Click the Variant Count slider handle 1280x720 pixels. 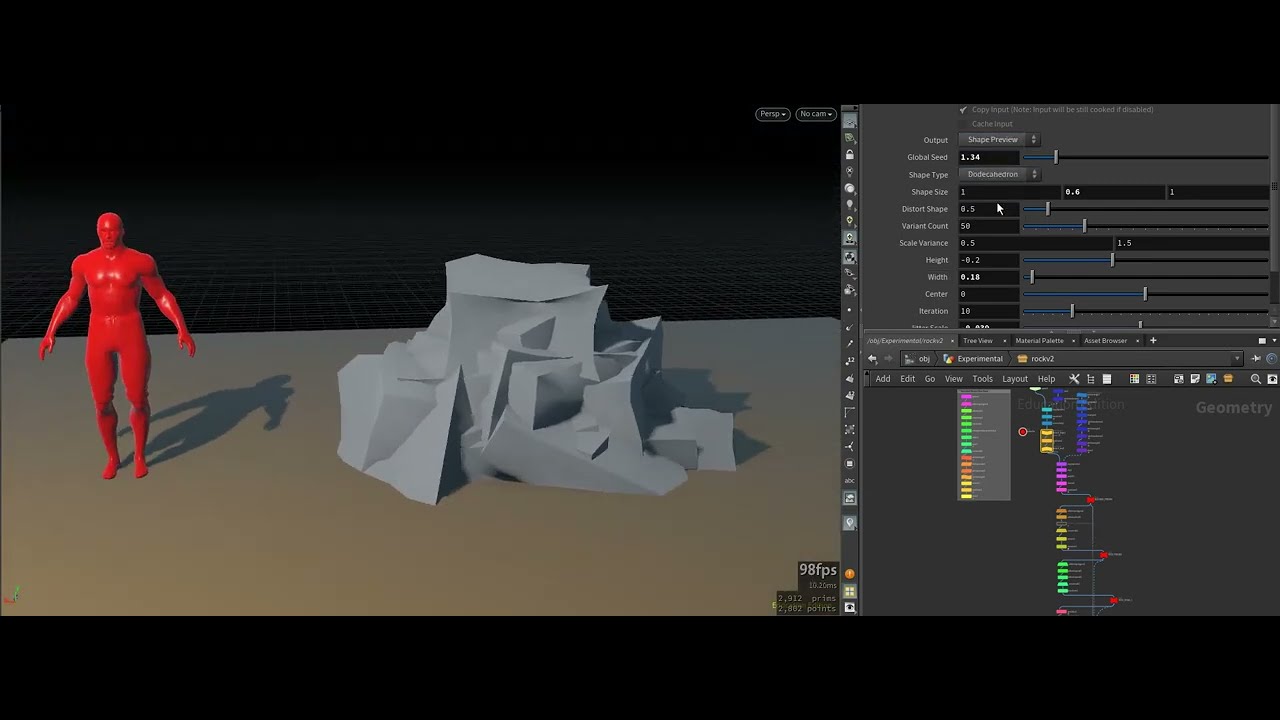1084,226
